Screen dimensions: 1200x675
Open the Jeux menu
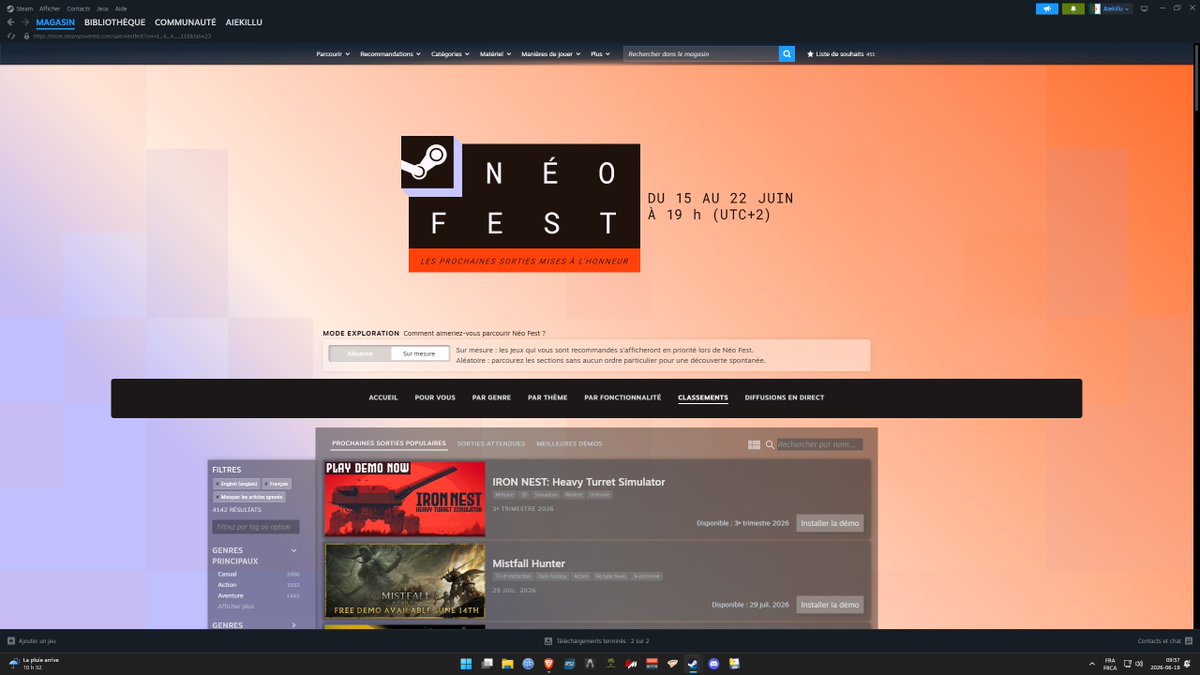click(102, 8)
